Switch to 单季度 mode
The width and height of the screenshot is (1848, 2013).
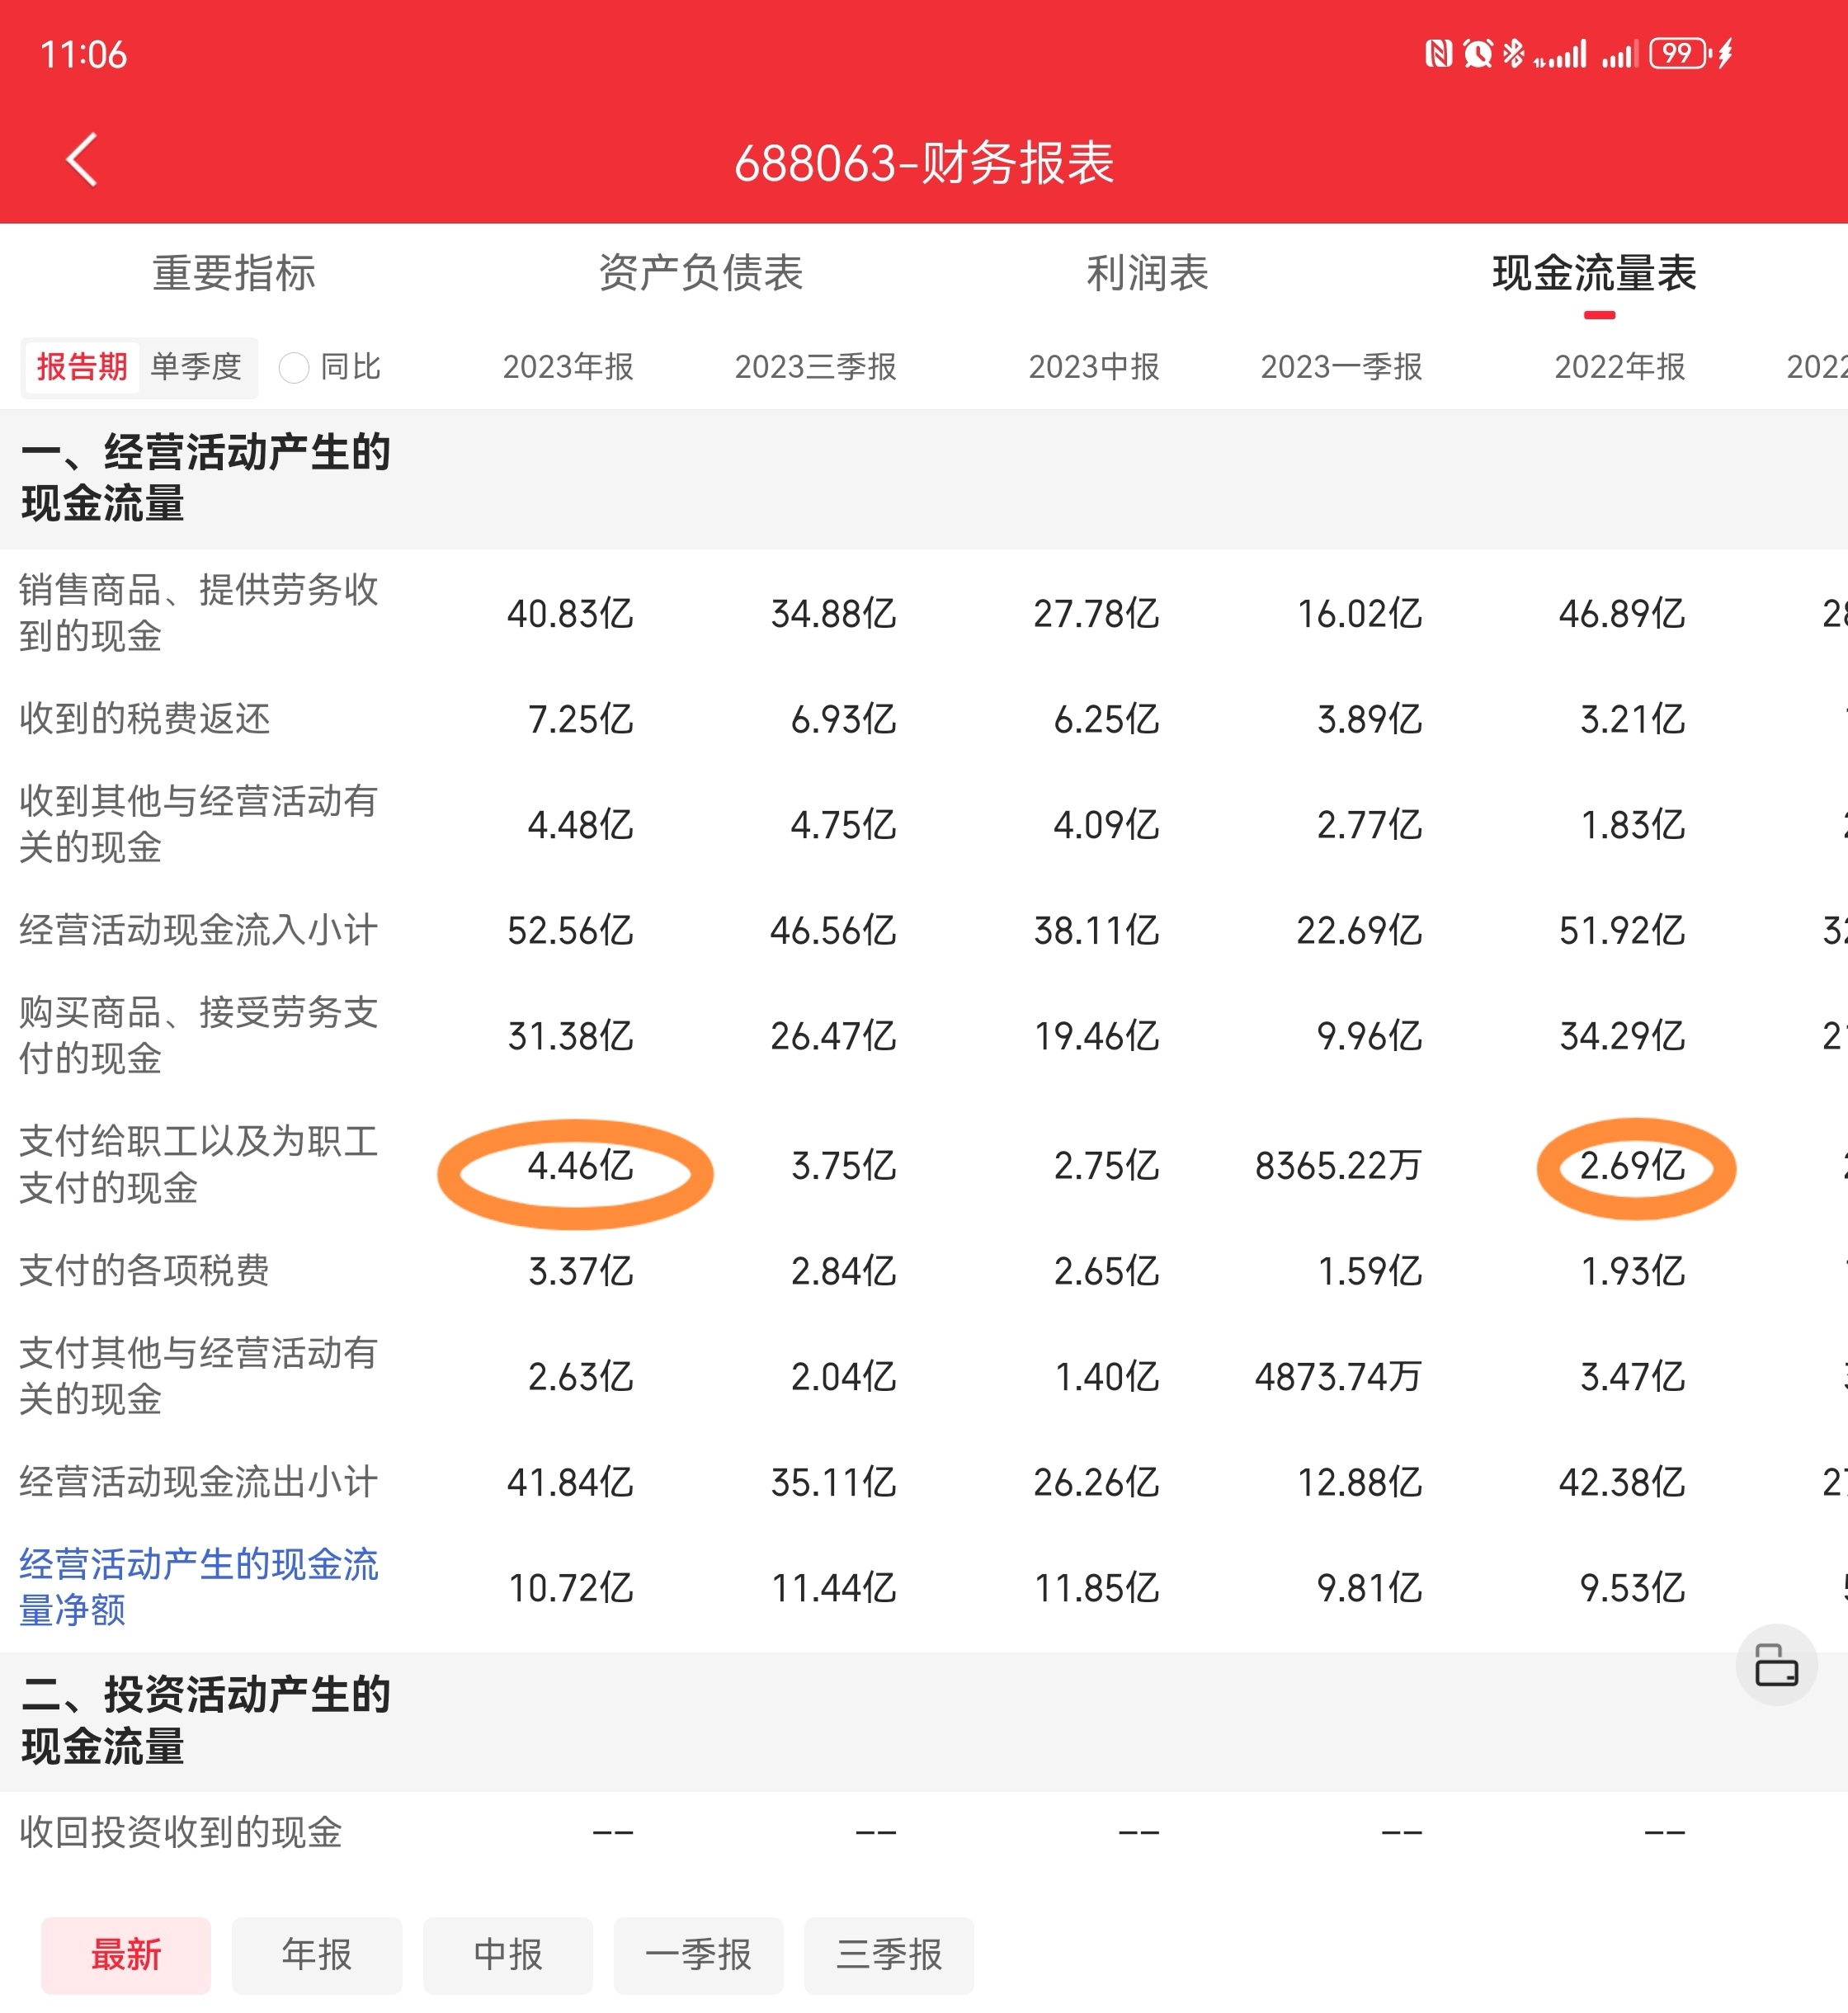[196, 367]
